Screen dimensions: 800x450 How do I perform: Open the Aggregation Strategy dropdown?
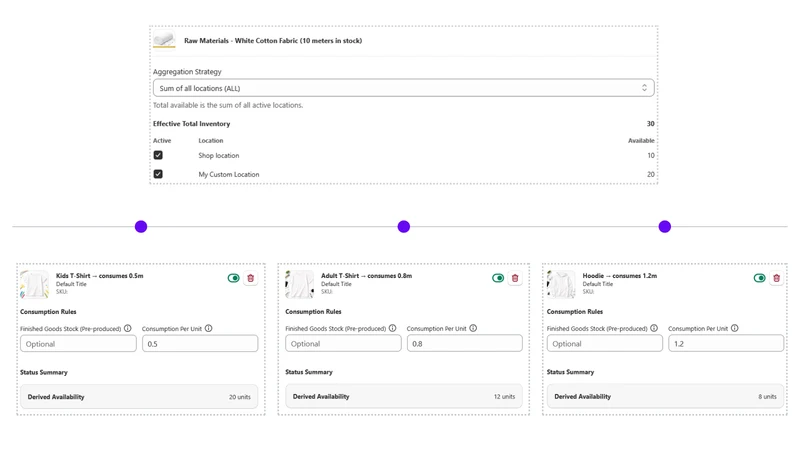(x=404, y=88)
